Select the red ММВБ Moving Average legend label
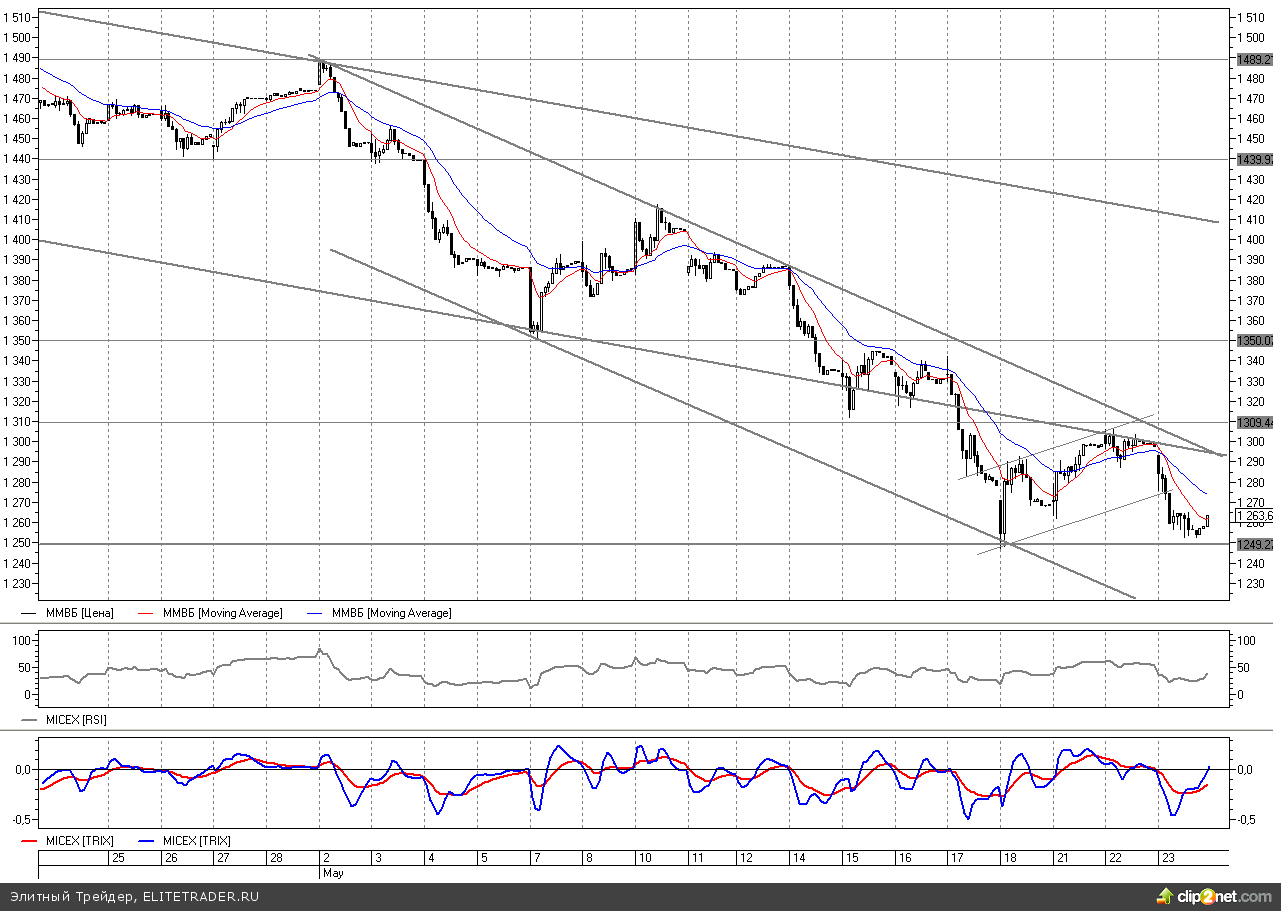 pos(222,613)
